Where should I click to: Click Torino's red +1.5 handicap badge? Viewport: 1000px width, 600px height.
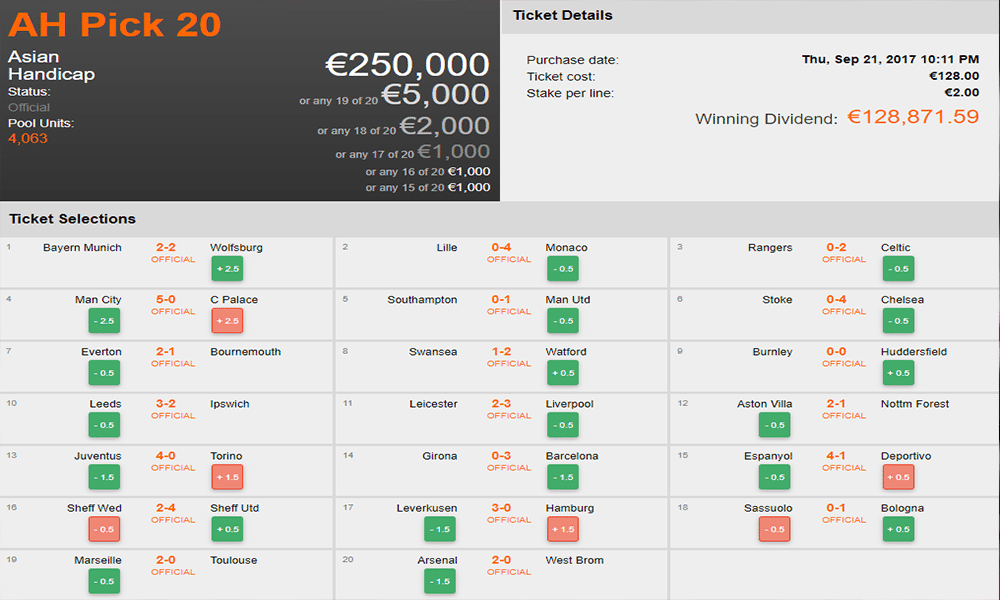coord(226,477)
